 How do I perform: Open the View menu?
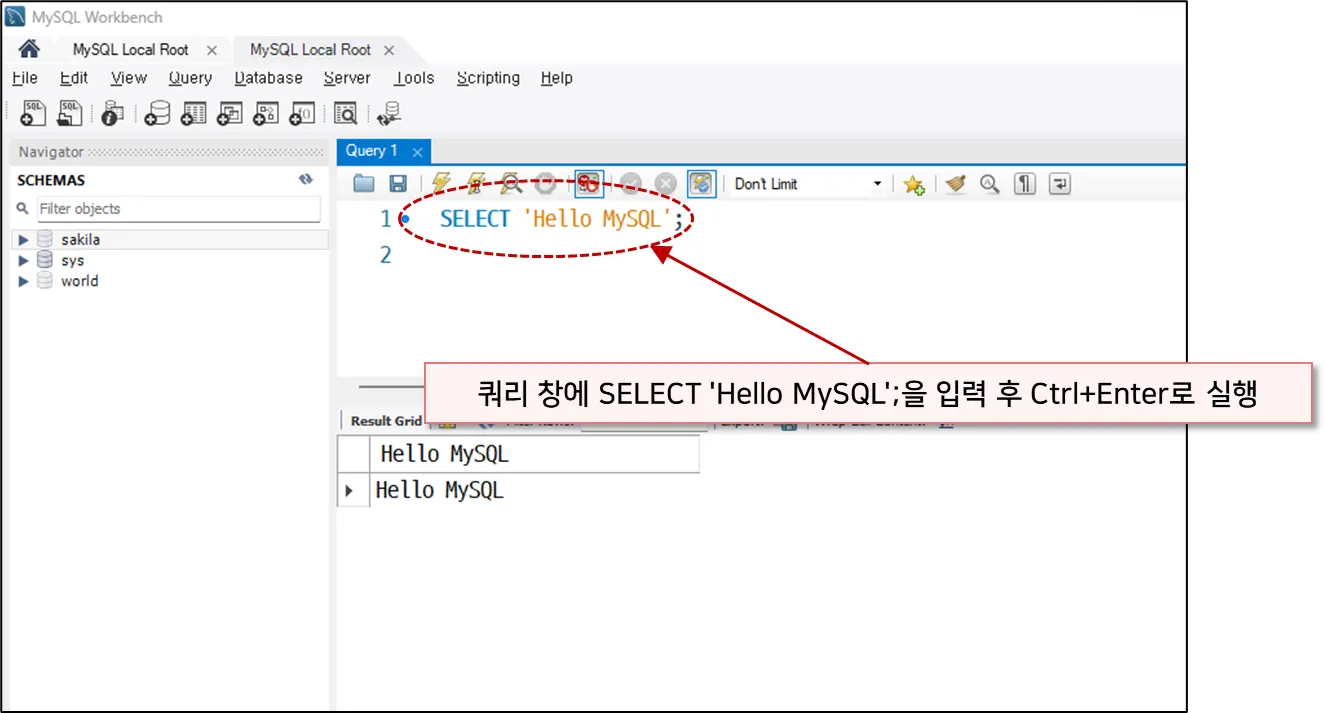click(129, 78)
